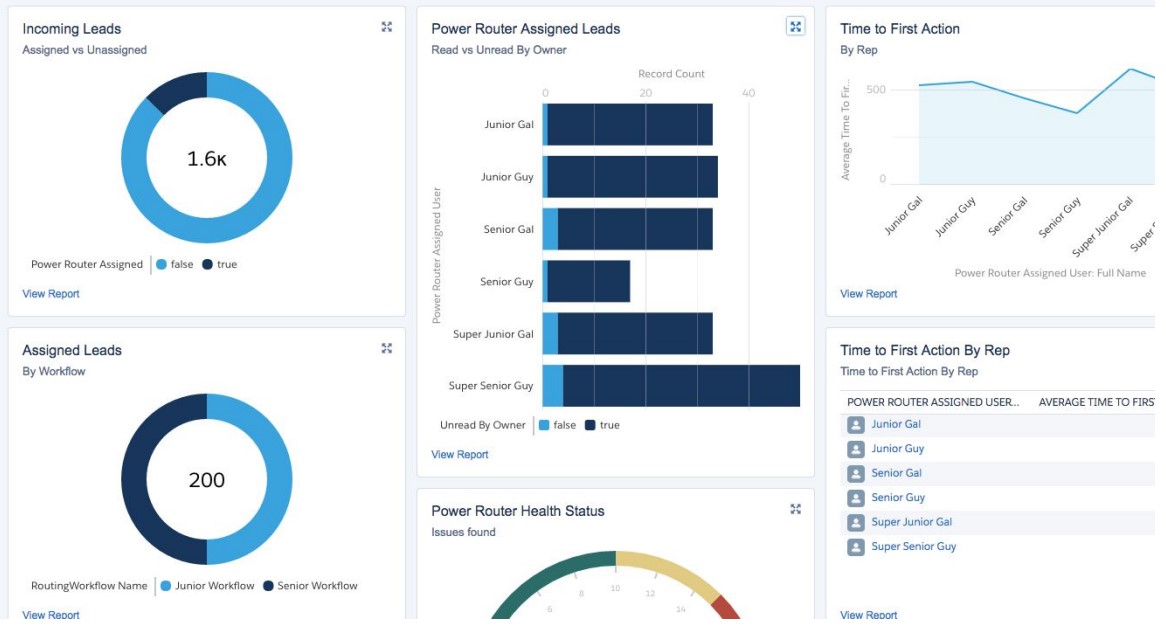Open Super Junior Gal user record

tap(912, 522)
